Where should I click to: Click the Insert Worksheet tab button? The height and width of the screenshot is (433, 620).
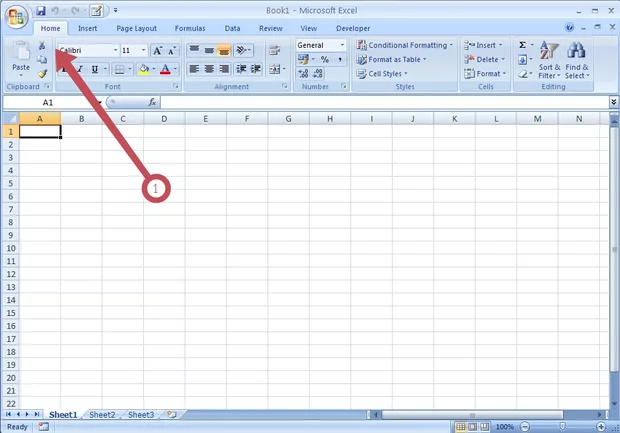[172, 414]
